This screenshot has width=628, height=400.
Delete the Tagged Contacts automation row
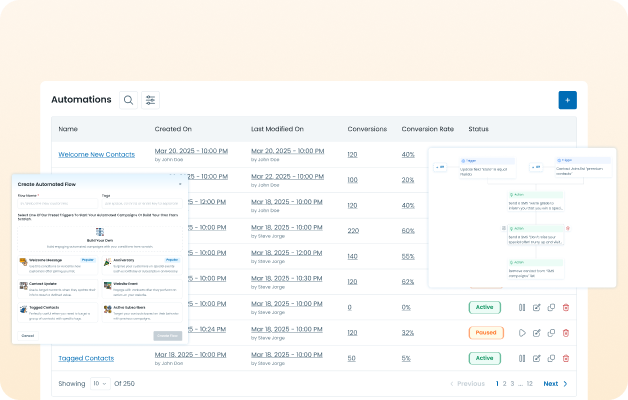[566, 358]
